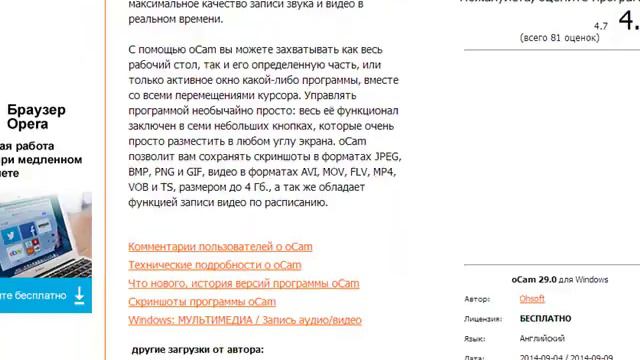Click the Ohsoft author link

coord(532,299)
